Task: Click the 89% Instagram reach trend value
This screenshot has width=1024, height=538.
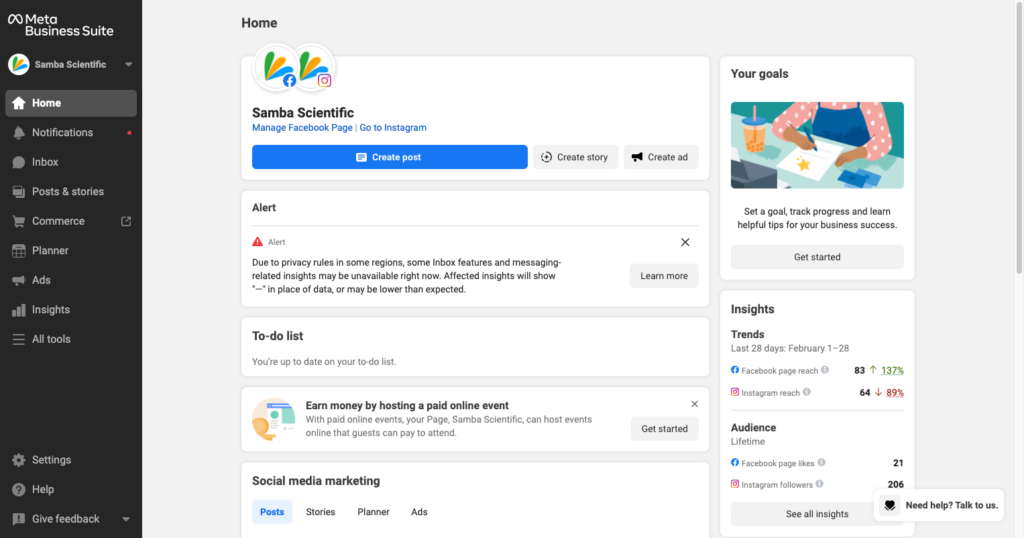Action: tap(895, 392)
